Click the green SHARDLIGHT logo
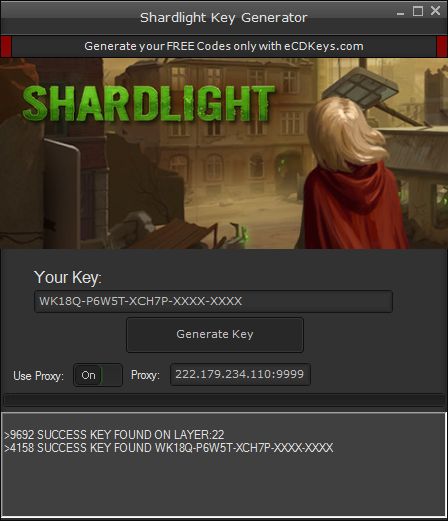This screenshot has height=521, width=448. (149, 103)
